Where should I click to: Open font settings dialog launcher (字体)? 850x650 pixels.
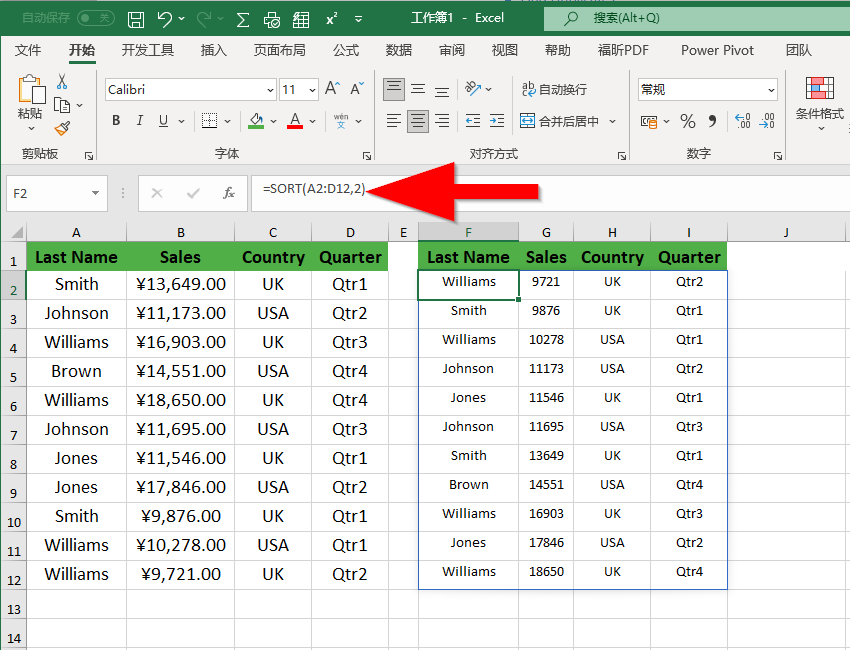367,156
